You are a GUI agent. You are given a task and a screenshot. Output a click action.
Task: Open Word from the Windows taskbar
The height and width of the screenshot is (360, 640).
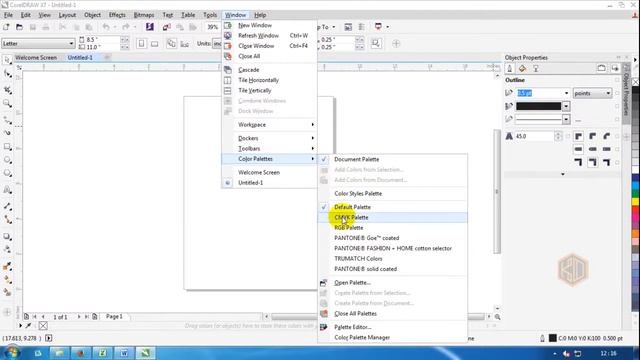click(x=124, y=353)
